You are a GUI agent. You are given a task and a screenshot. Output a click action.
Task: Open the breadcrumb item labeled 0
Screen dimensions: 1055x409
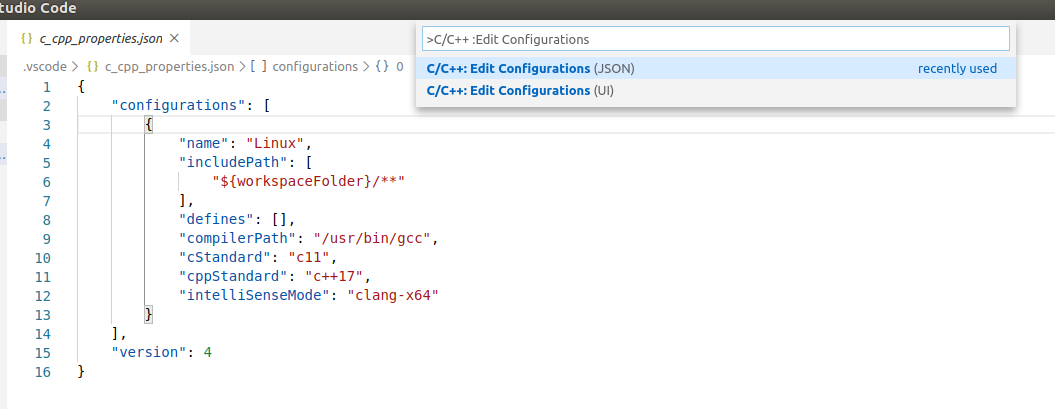coord(400,67)
